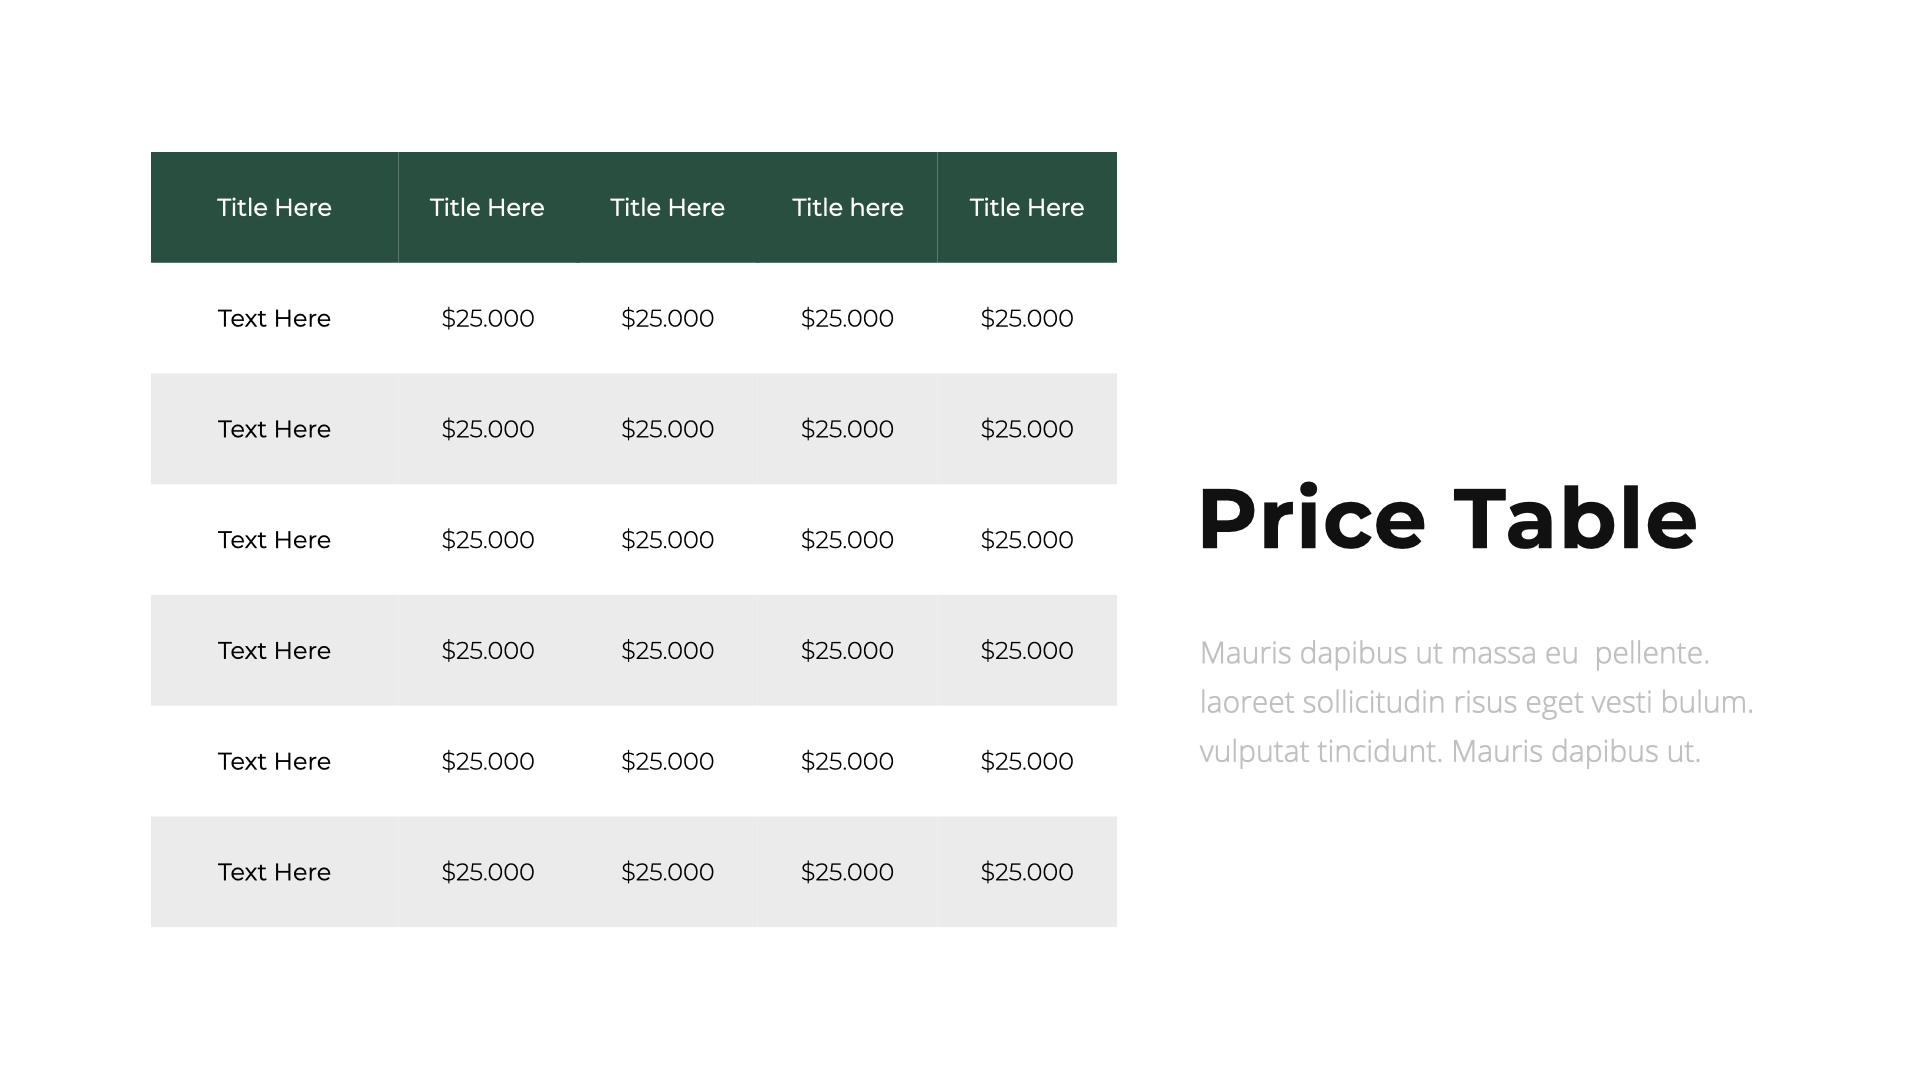Select the fifth row's second-column $25.000 cell

488,761
